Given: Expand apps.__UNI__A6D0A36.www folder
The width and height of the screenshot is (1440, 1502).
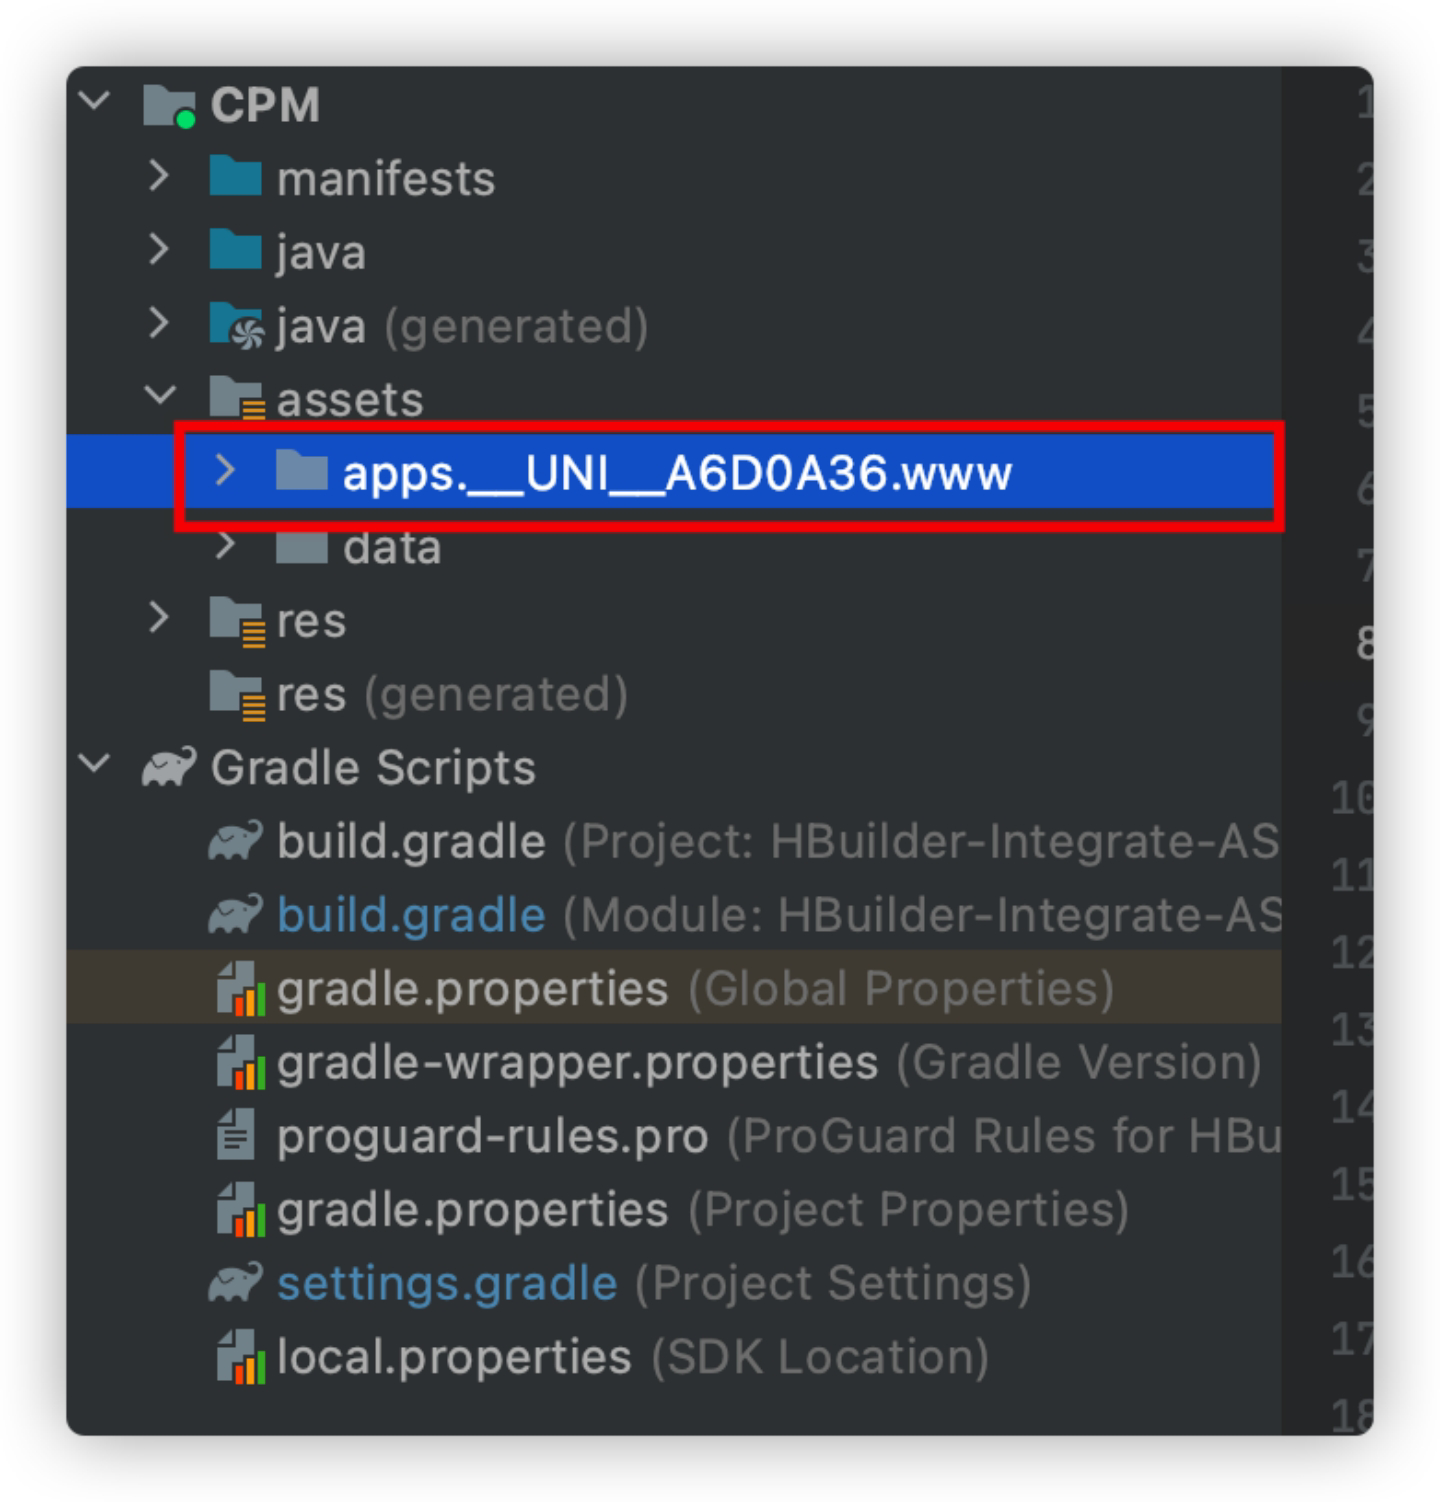Looking at the screenshot, I should (226, 470).
